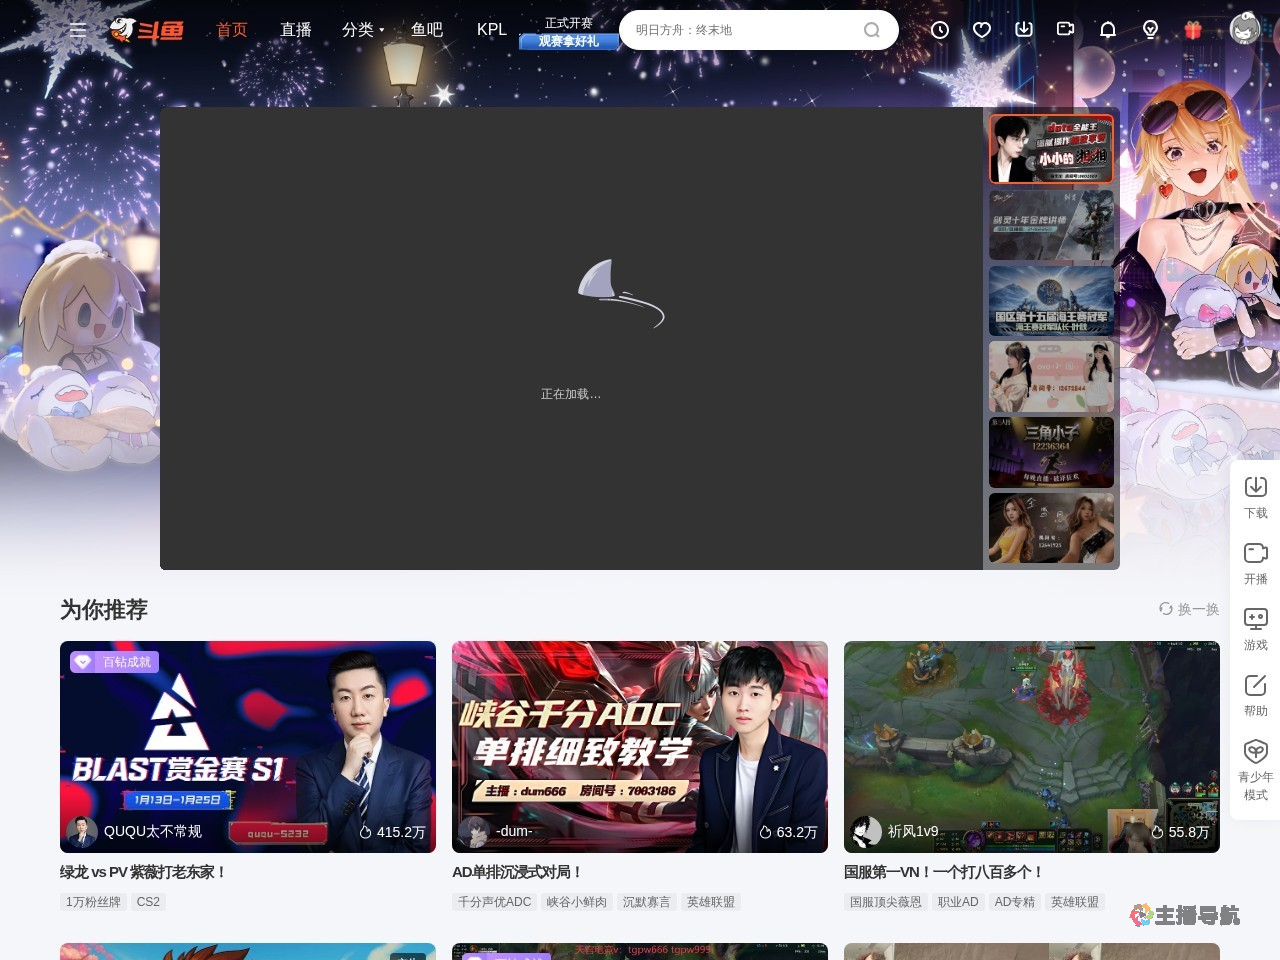Open the BLAST赏金赛 S1 stream thumbnail

point(248,746)
